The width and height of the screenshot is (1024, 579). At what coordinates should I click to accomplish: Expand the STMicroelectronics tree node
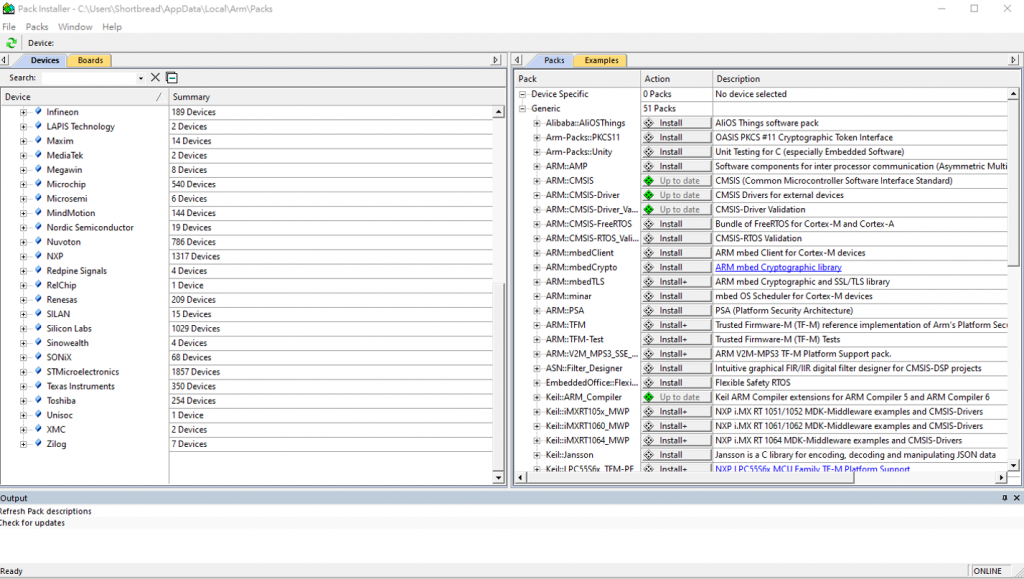tap(24, 372)
